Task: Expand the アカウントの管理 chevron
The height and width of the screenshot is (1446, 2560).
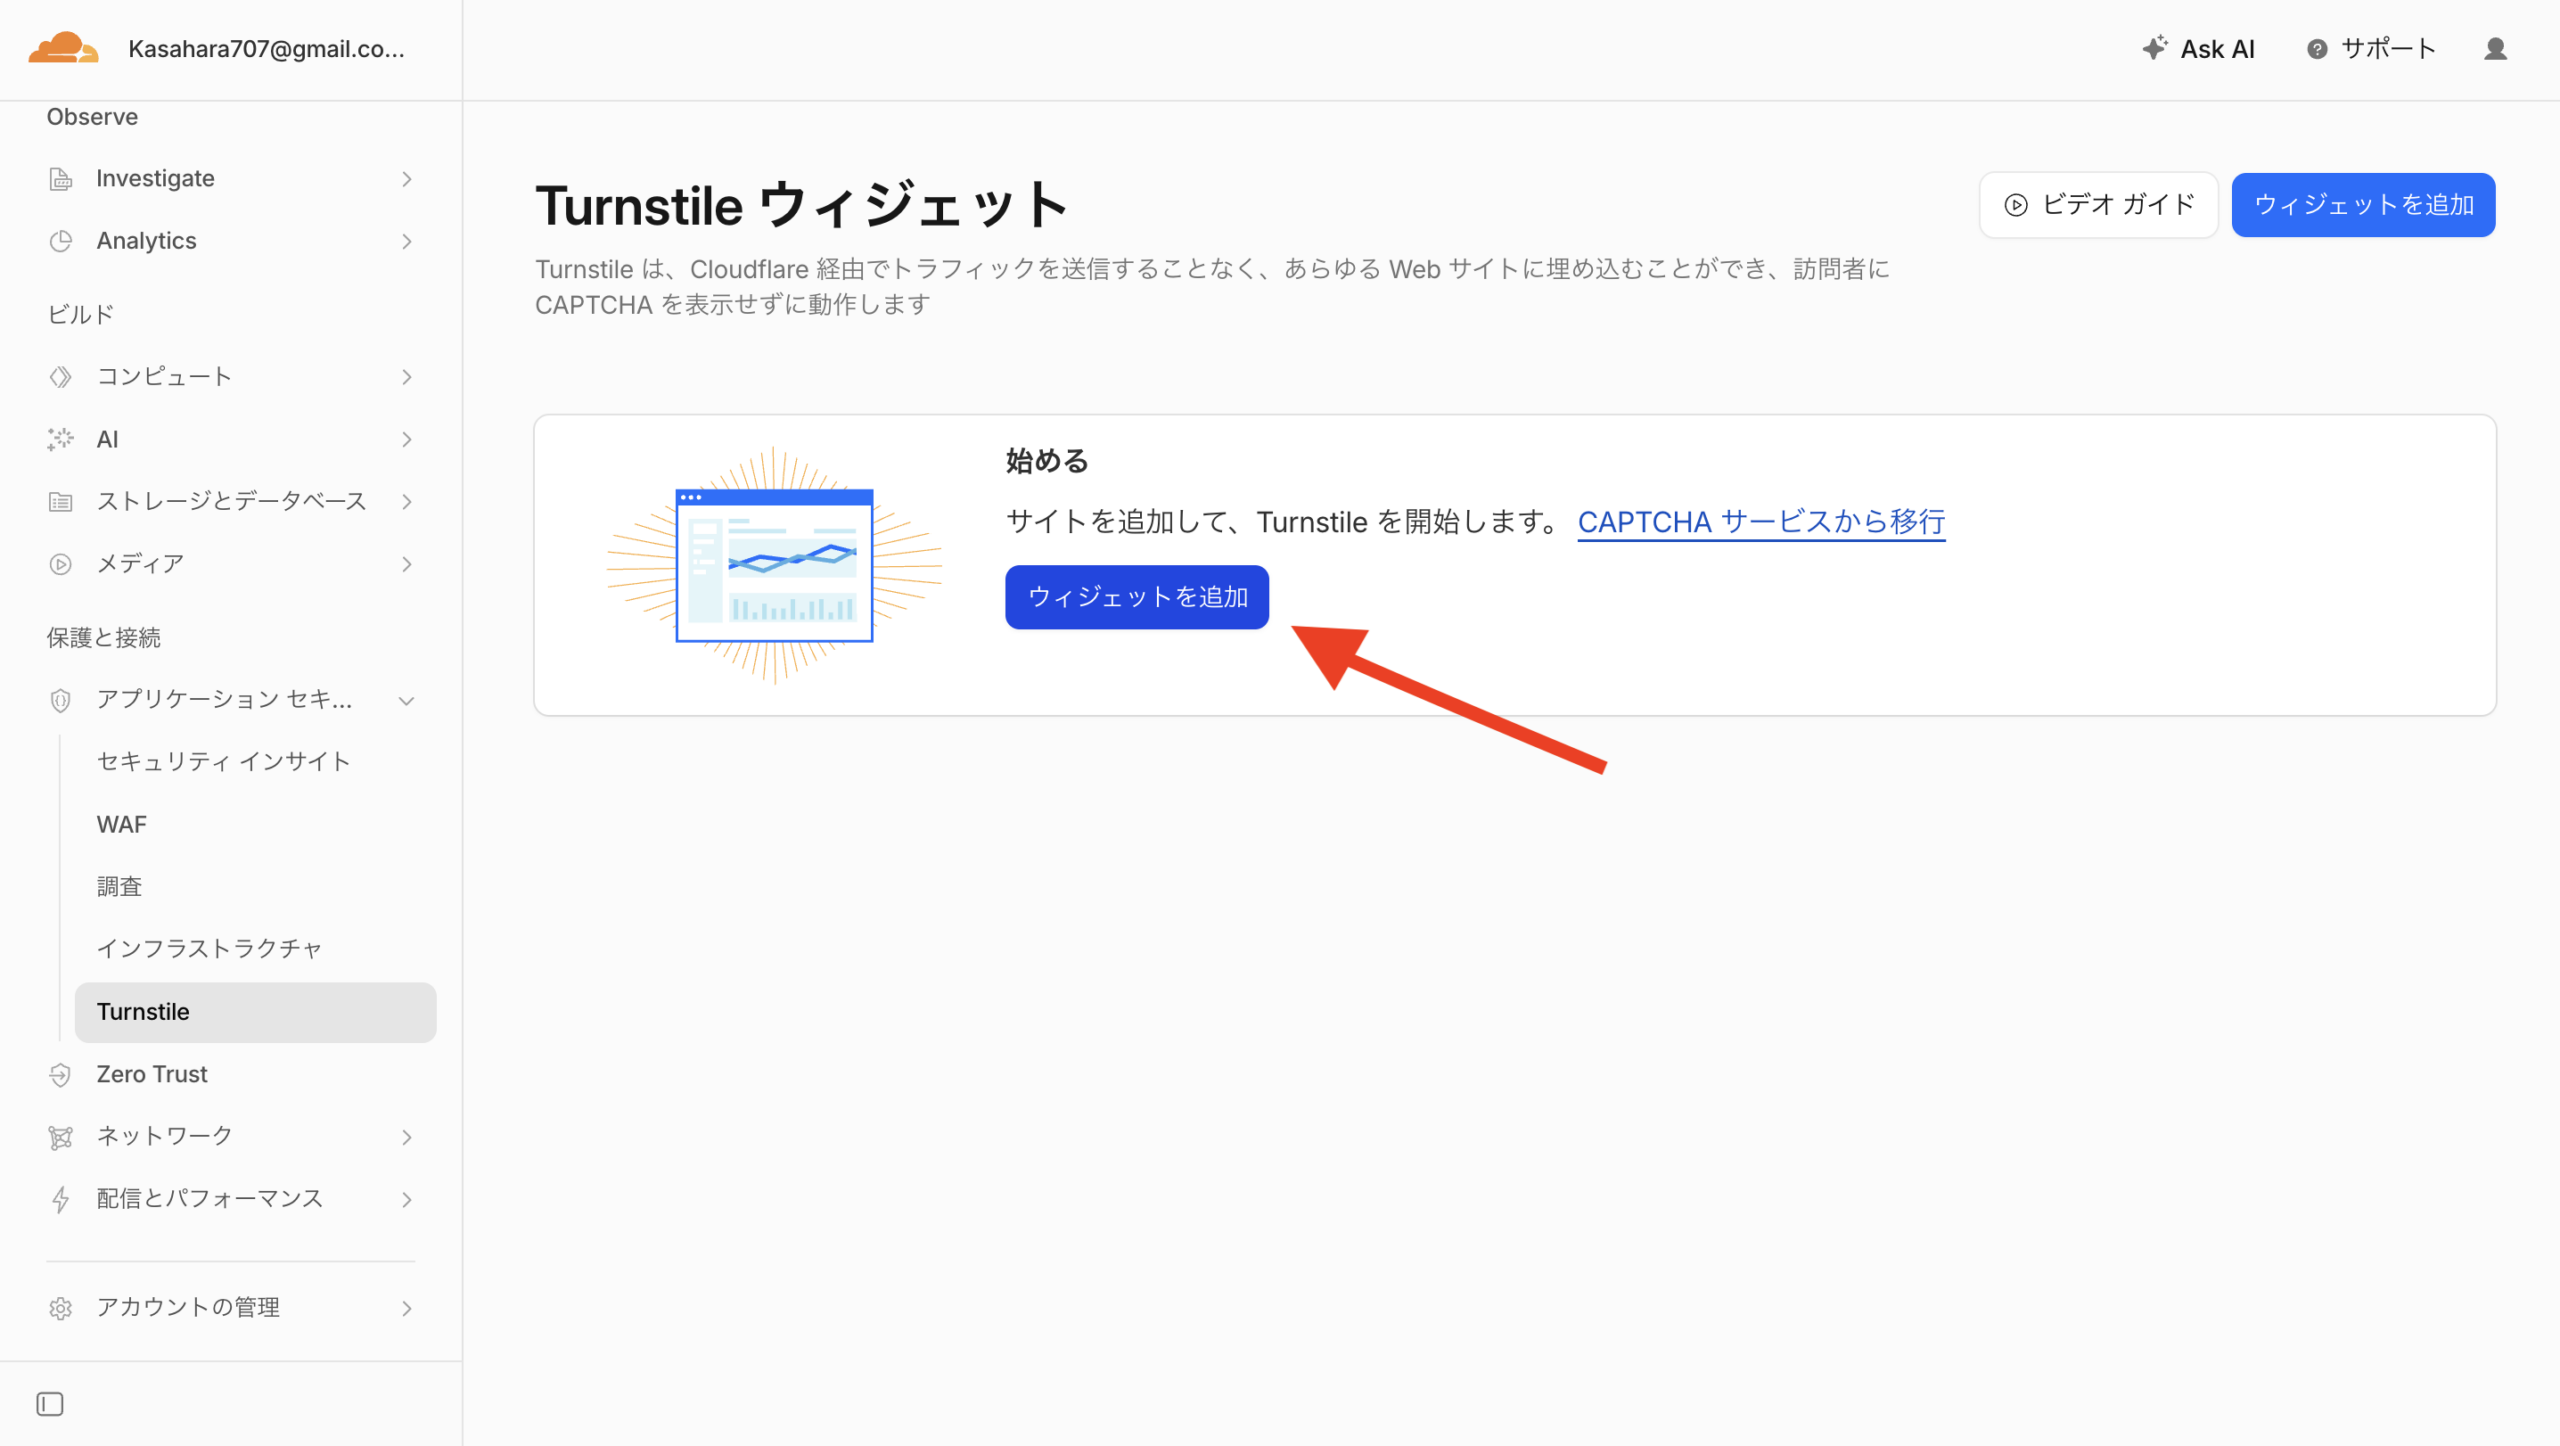Action: tap(407, 1308)
